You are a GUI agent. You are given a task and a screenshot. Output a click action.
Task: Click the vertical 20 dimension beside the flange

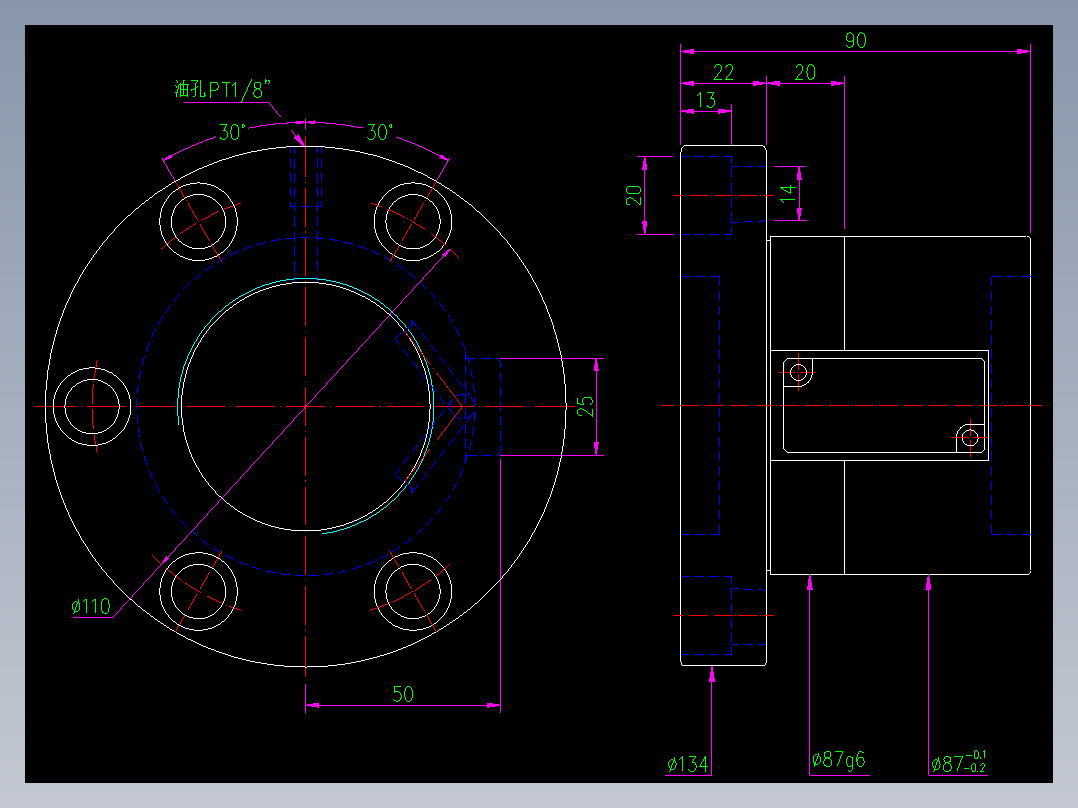[x=634, y=195]
